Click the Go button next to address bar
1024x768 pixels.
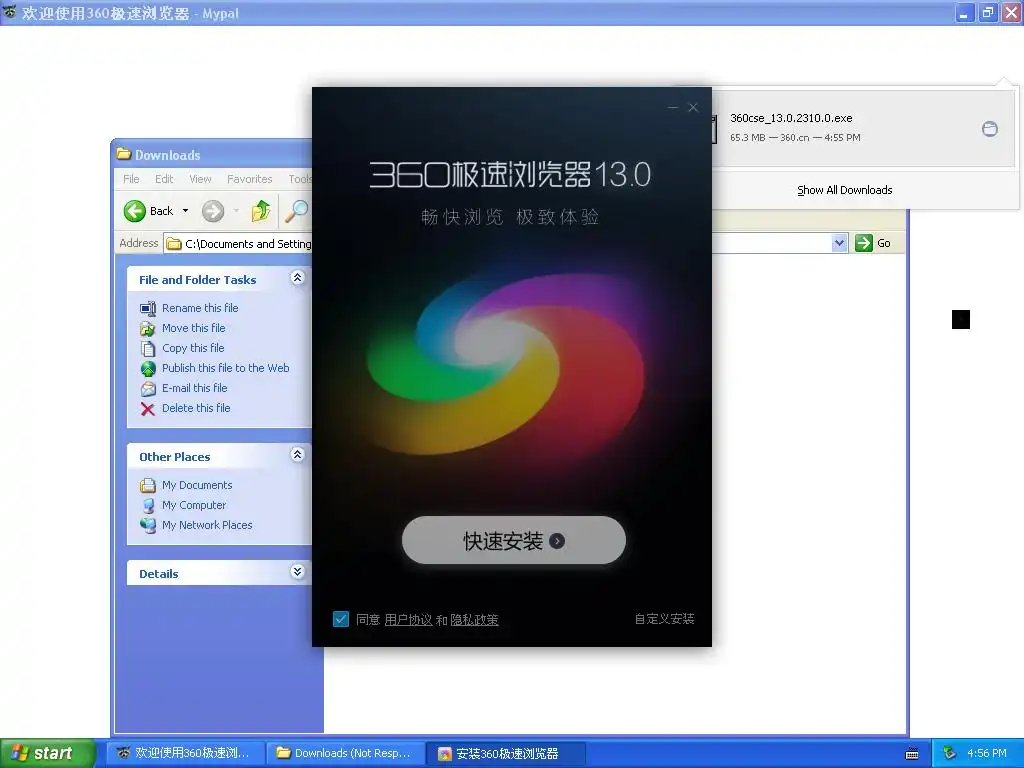873,243
